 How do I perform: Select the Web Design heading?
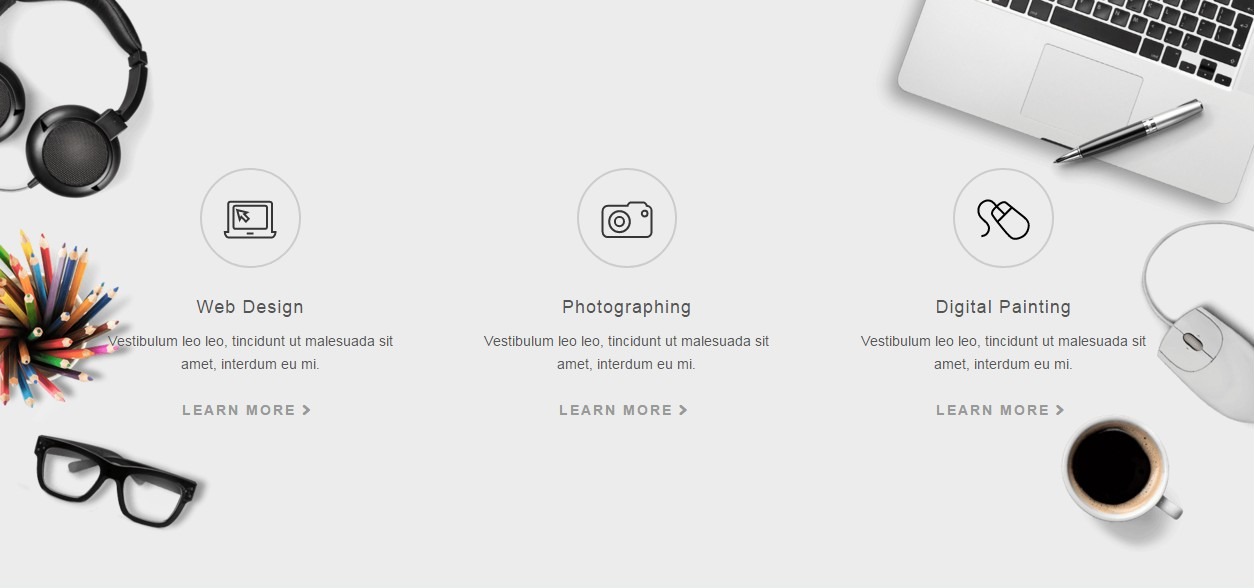[x=250, y=307]
